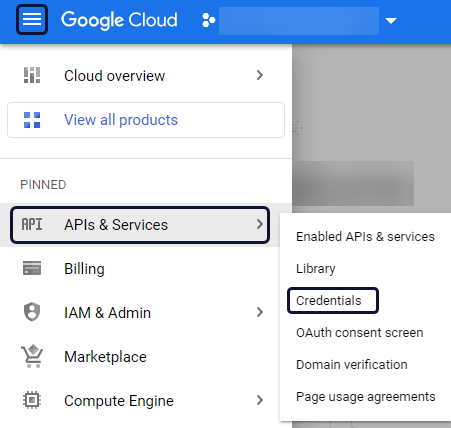Screen dimensions: 451x428
Task: Expand the Compute Engine chevron
Action: 260,400
